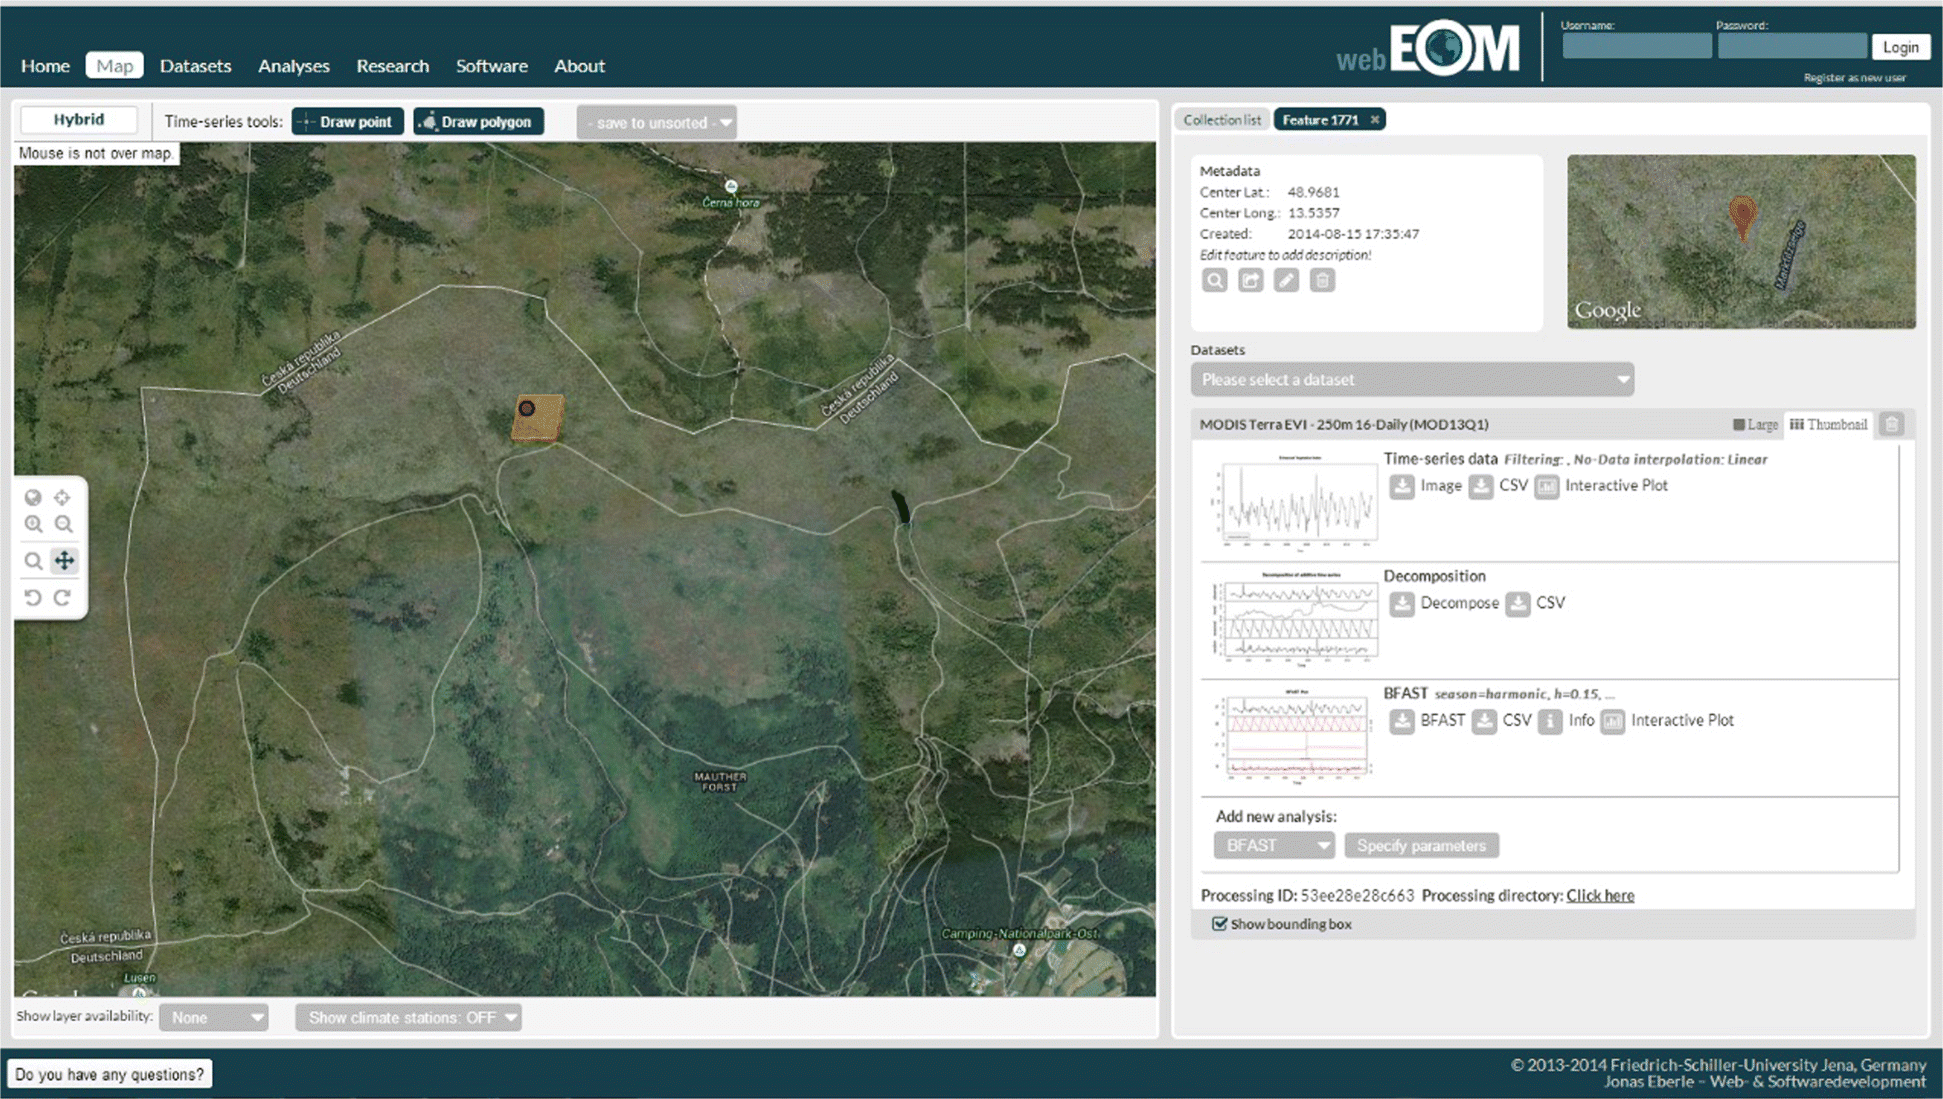Click the Decompose download icon
Viewport: 1943px width, 1099px height.
click(x=1402, y=603)
